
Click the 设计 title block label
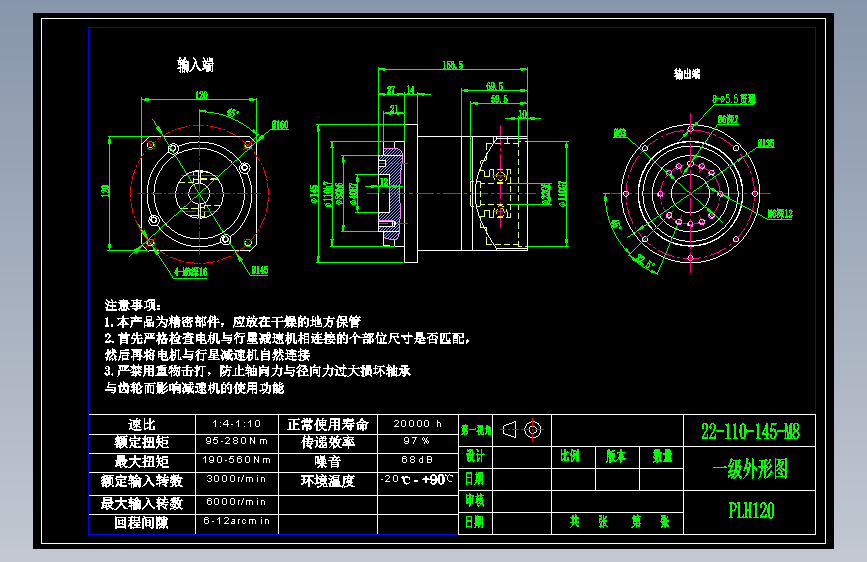(475, 456)
